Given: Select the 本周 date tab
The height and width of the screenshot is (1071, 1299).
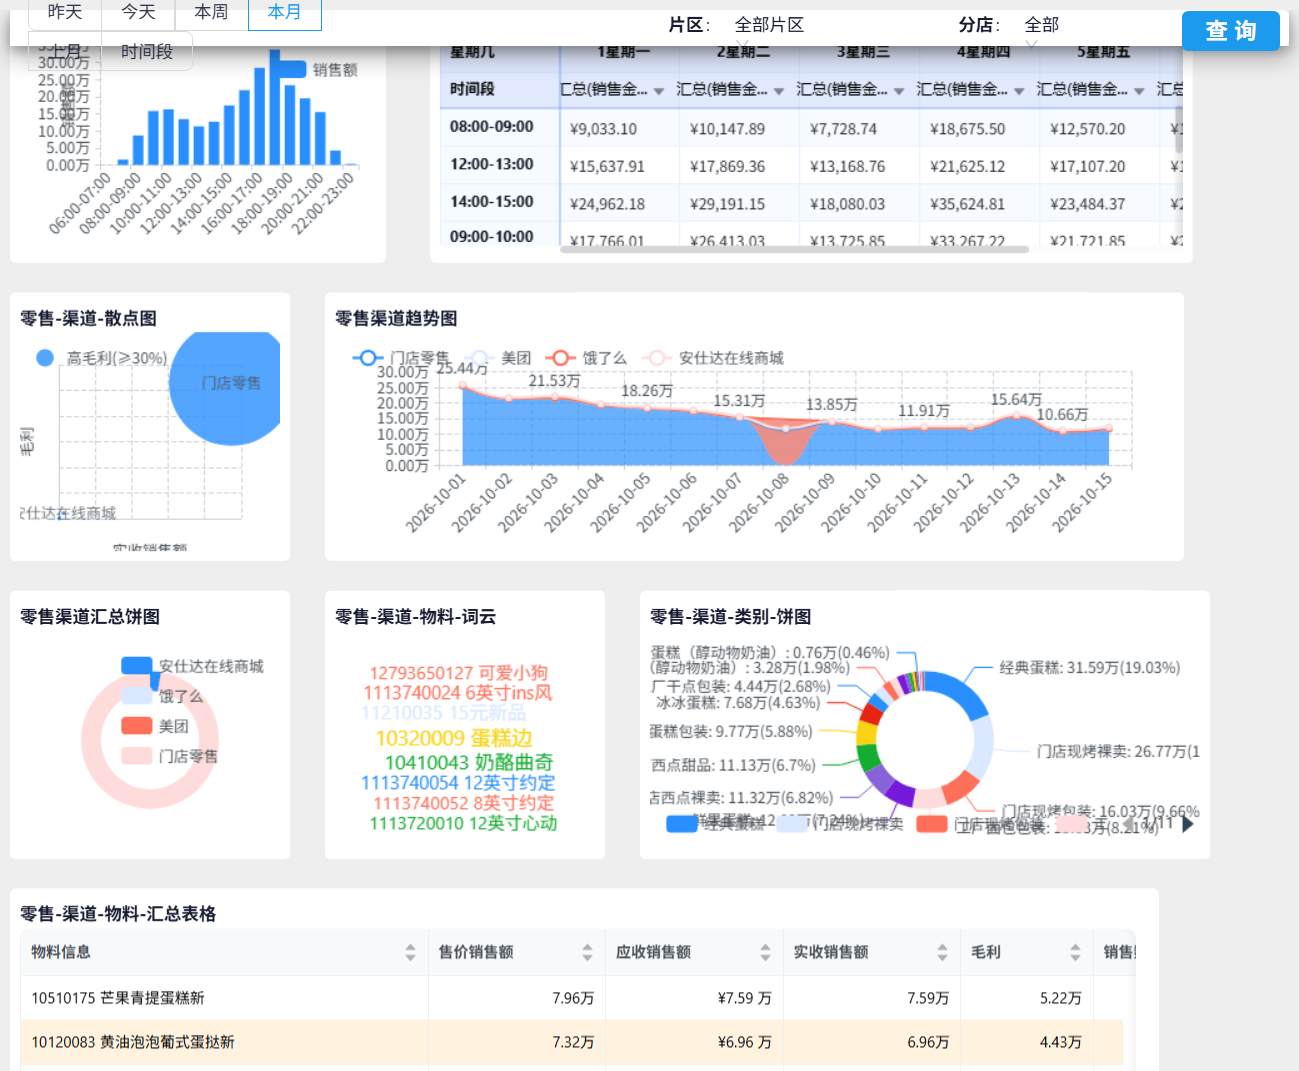Looking at the screenshot, I should click(x=211, y=13).
